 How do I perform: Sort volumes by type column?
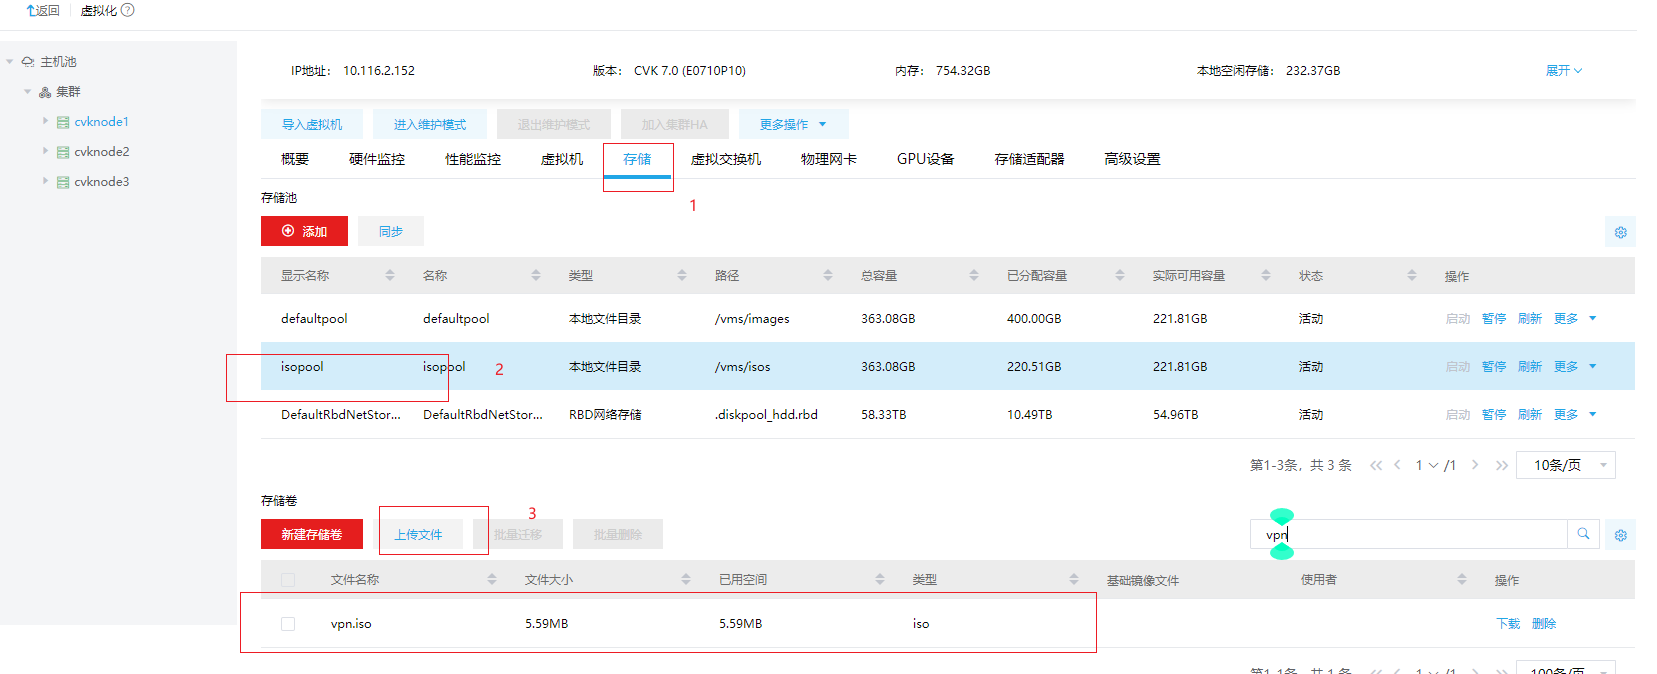pos(1074,579)
